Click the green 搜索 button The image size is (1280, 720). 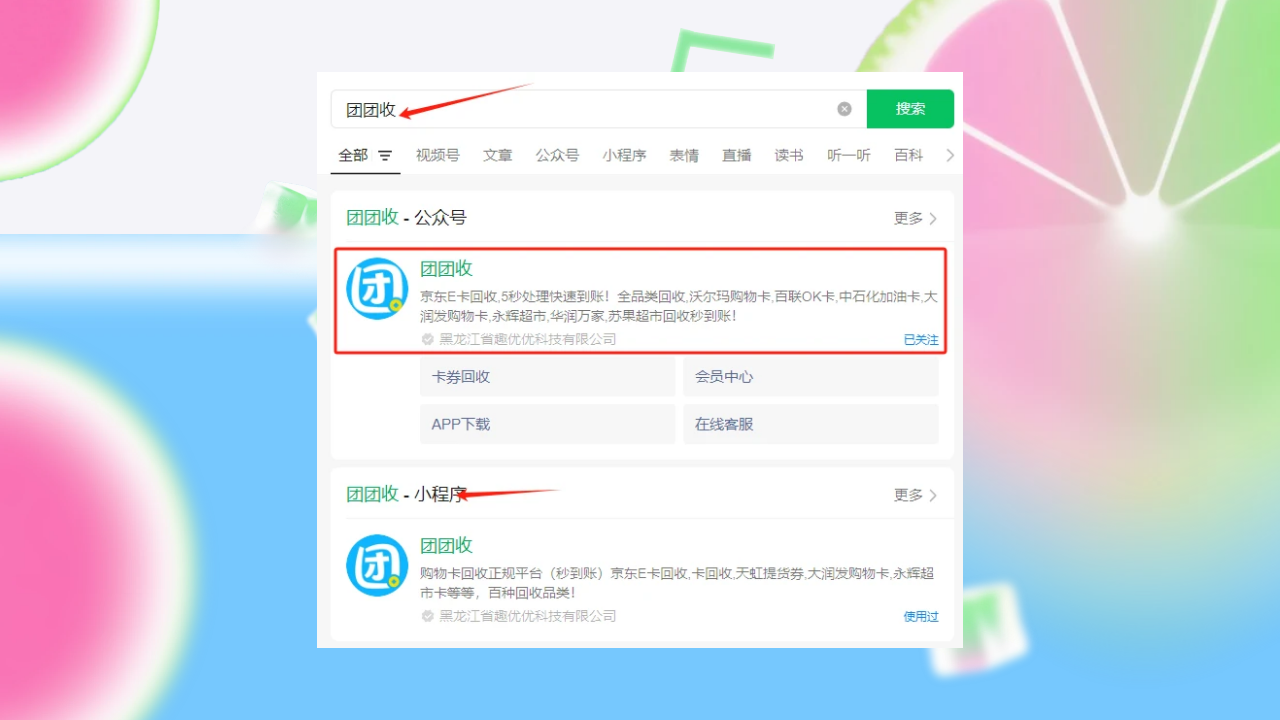pyautogui.click(x=910, y=109)
